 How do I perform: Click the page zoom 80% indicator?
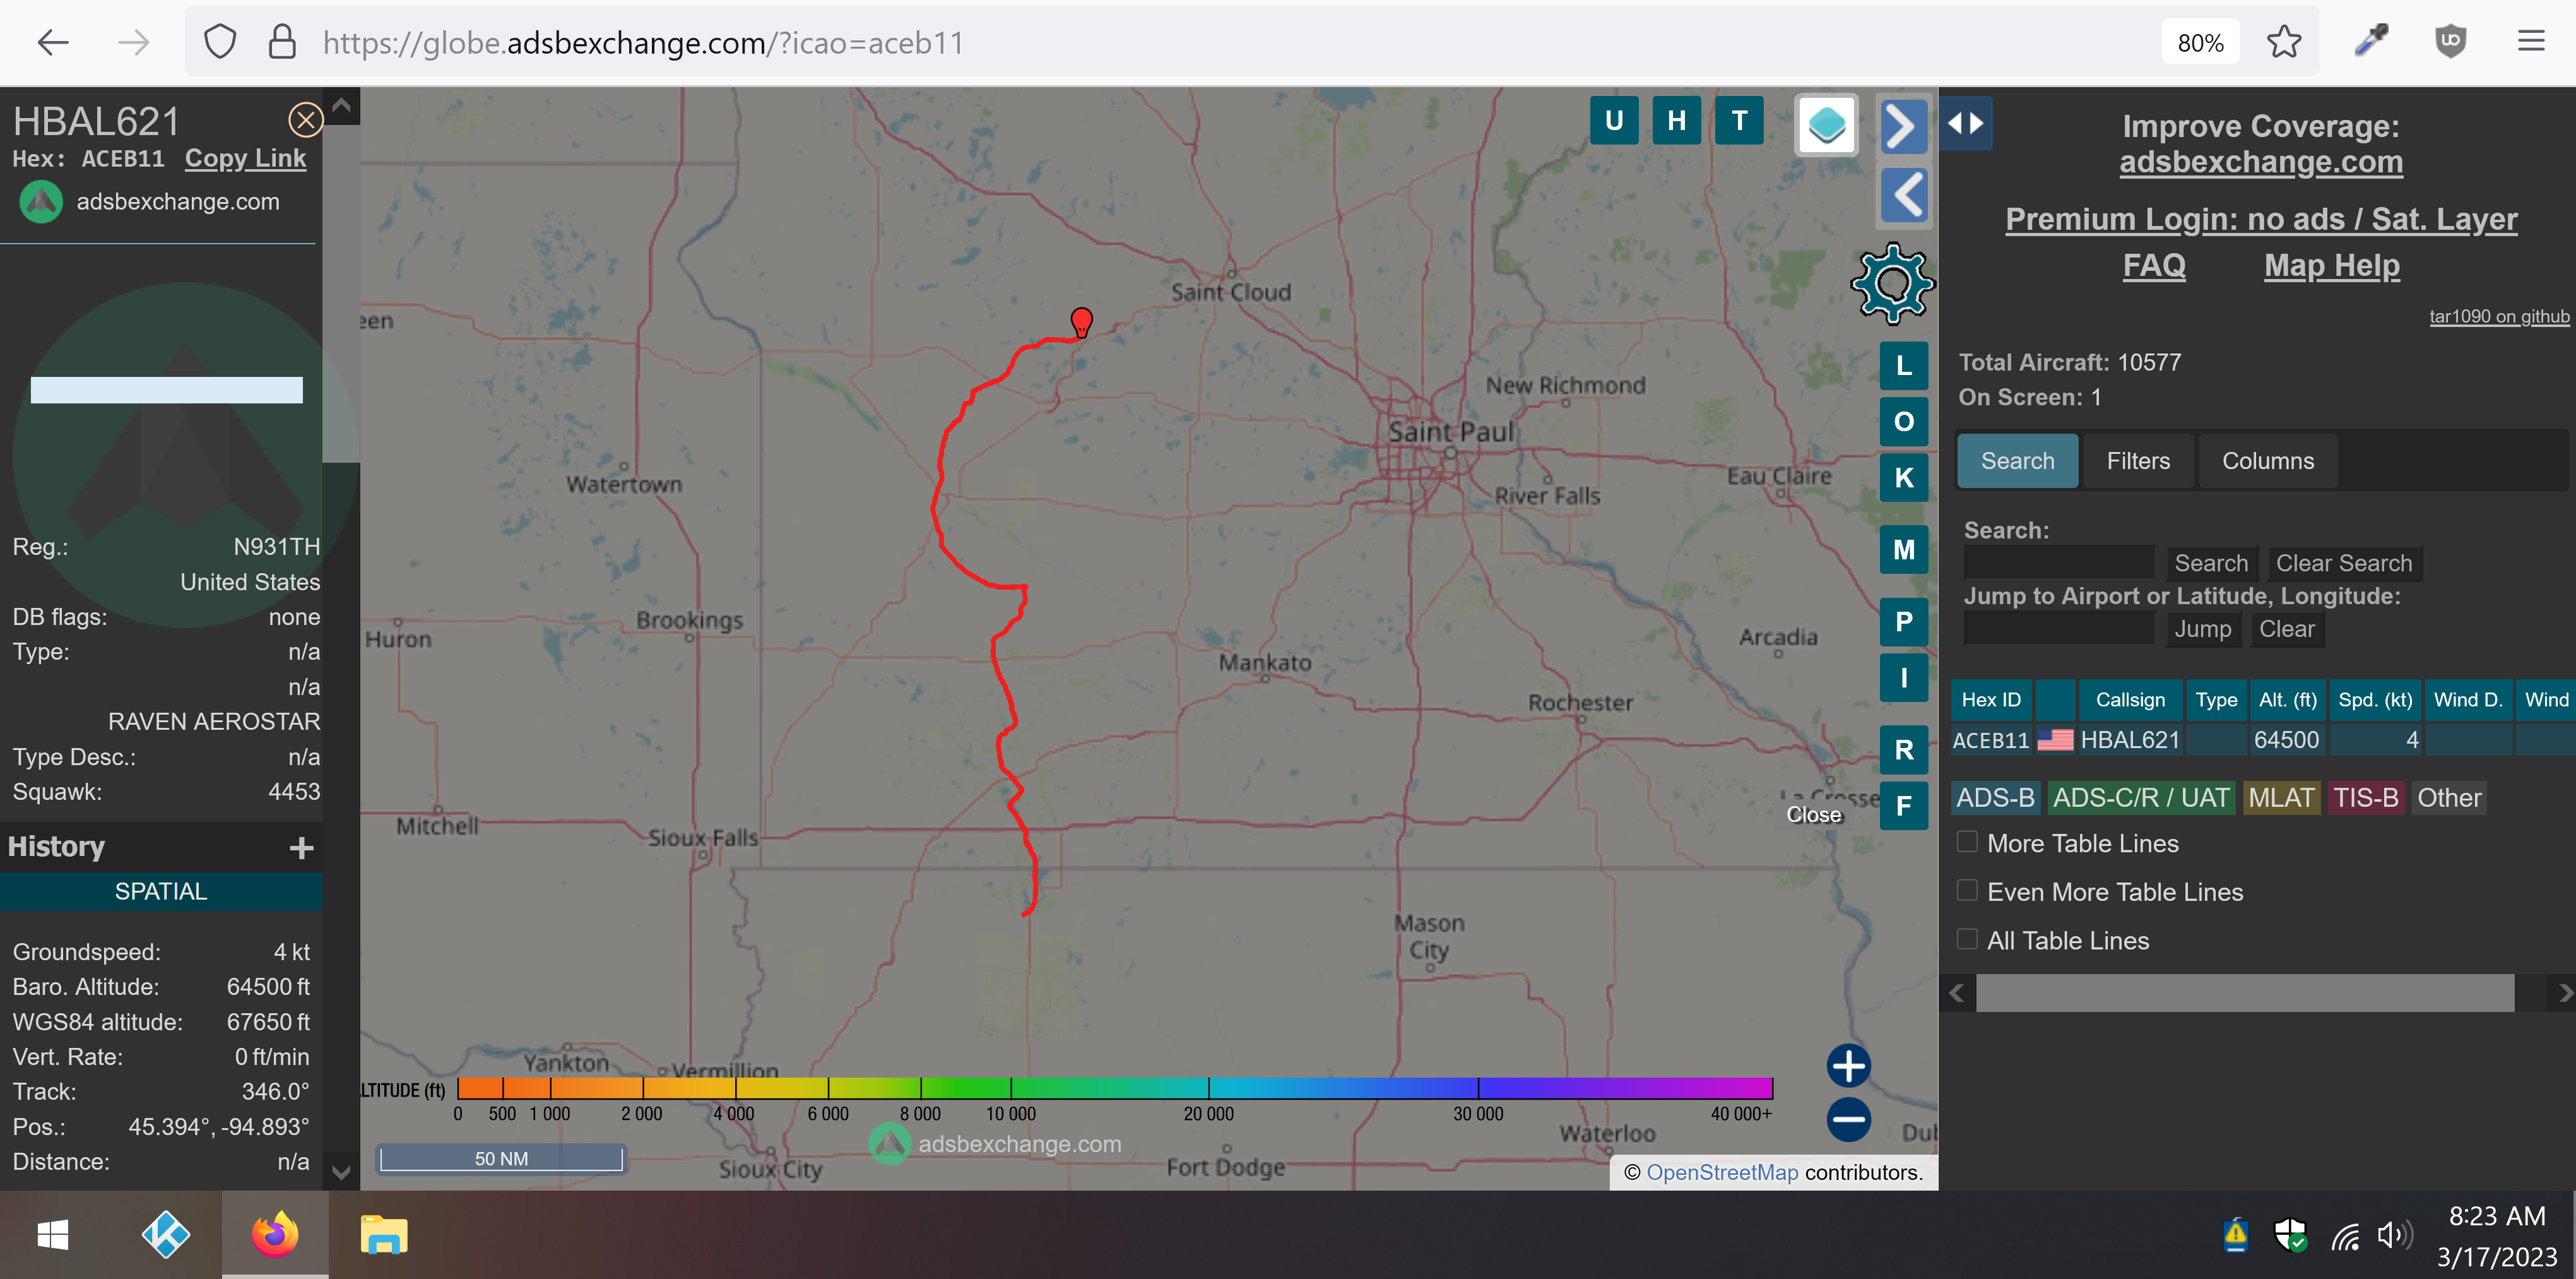2200,43
